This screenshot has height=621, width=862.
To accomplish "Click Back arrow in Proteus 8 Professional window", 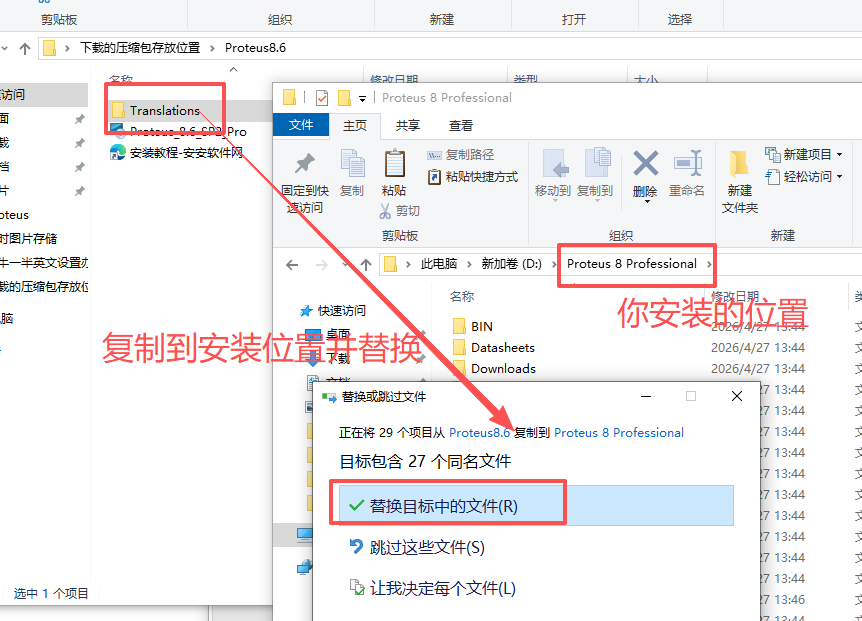I will pos(292,265).
